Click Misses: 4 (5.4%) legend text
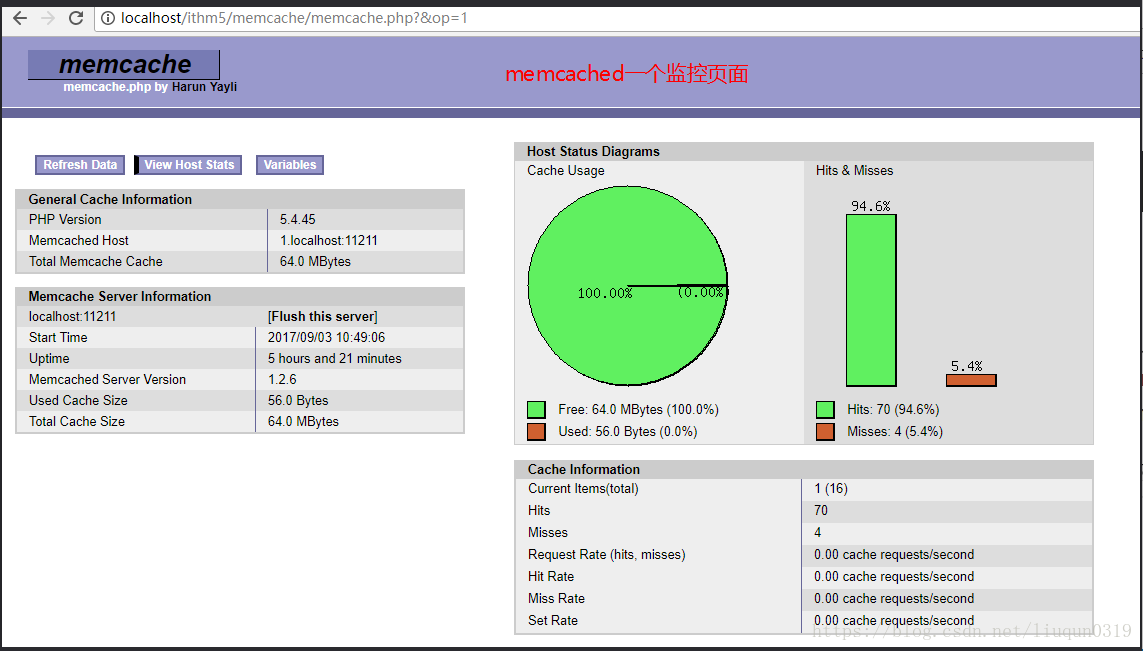Screen dimensions: 1143x651 (x=895, y=432)
